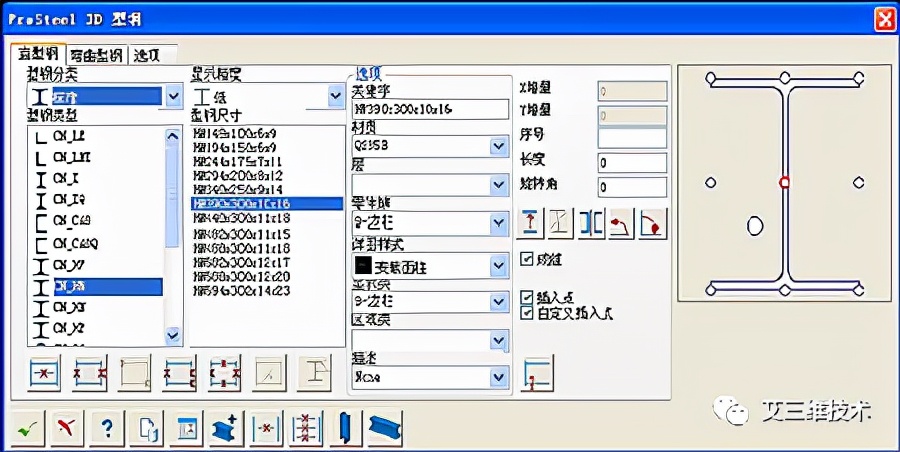Click the blue double-channel section icon

tap(591, 224)
